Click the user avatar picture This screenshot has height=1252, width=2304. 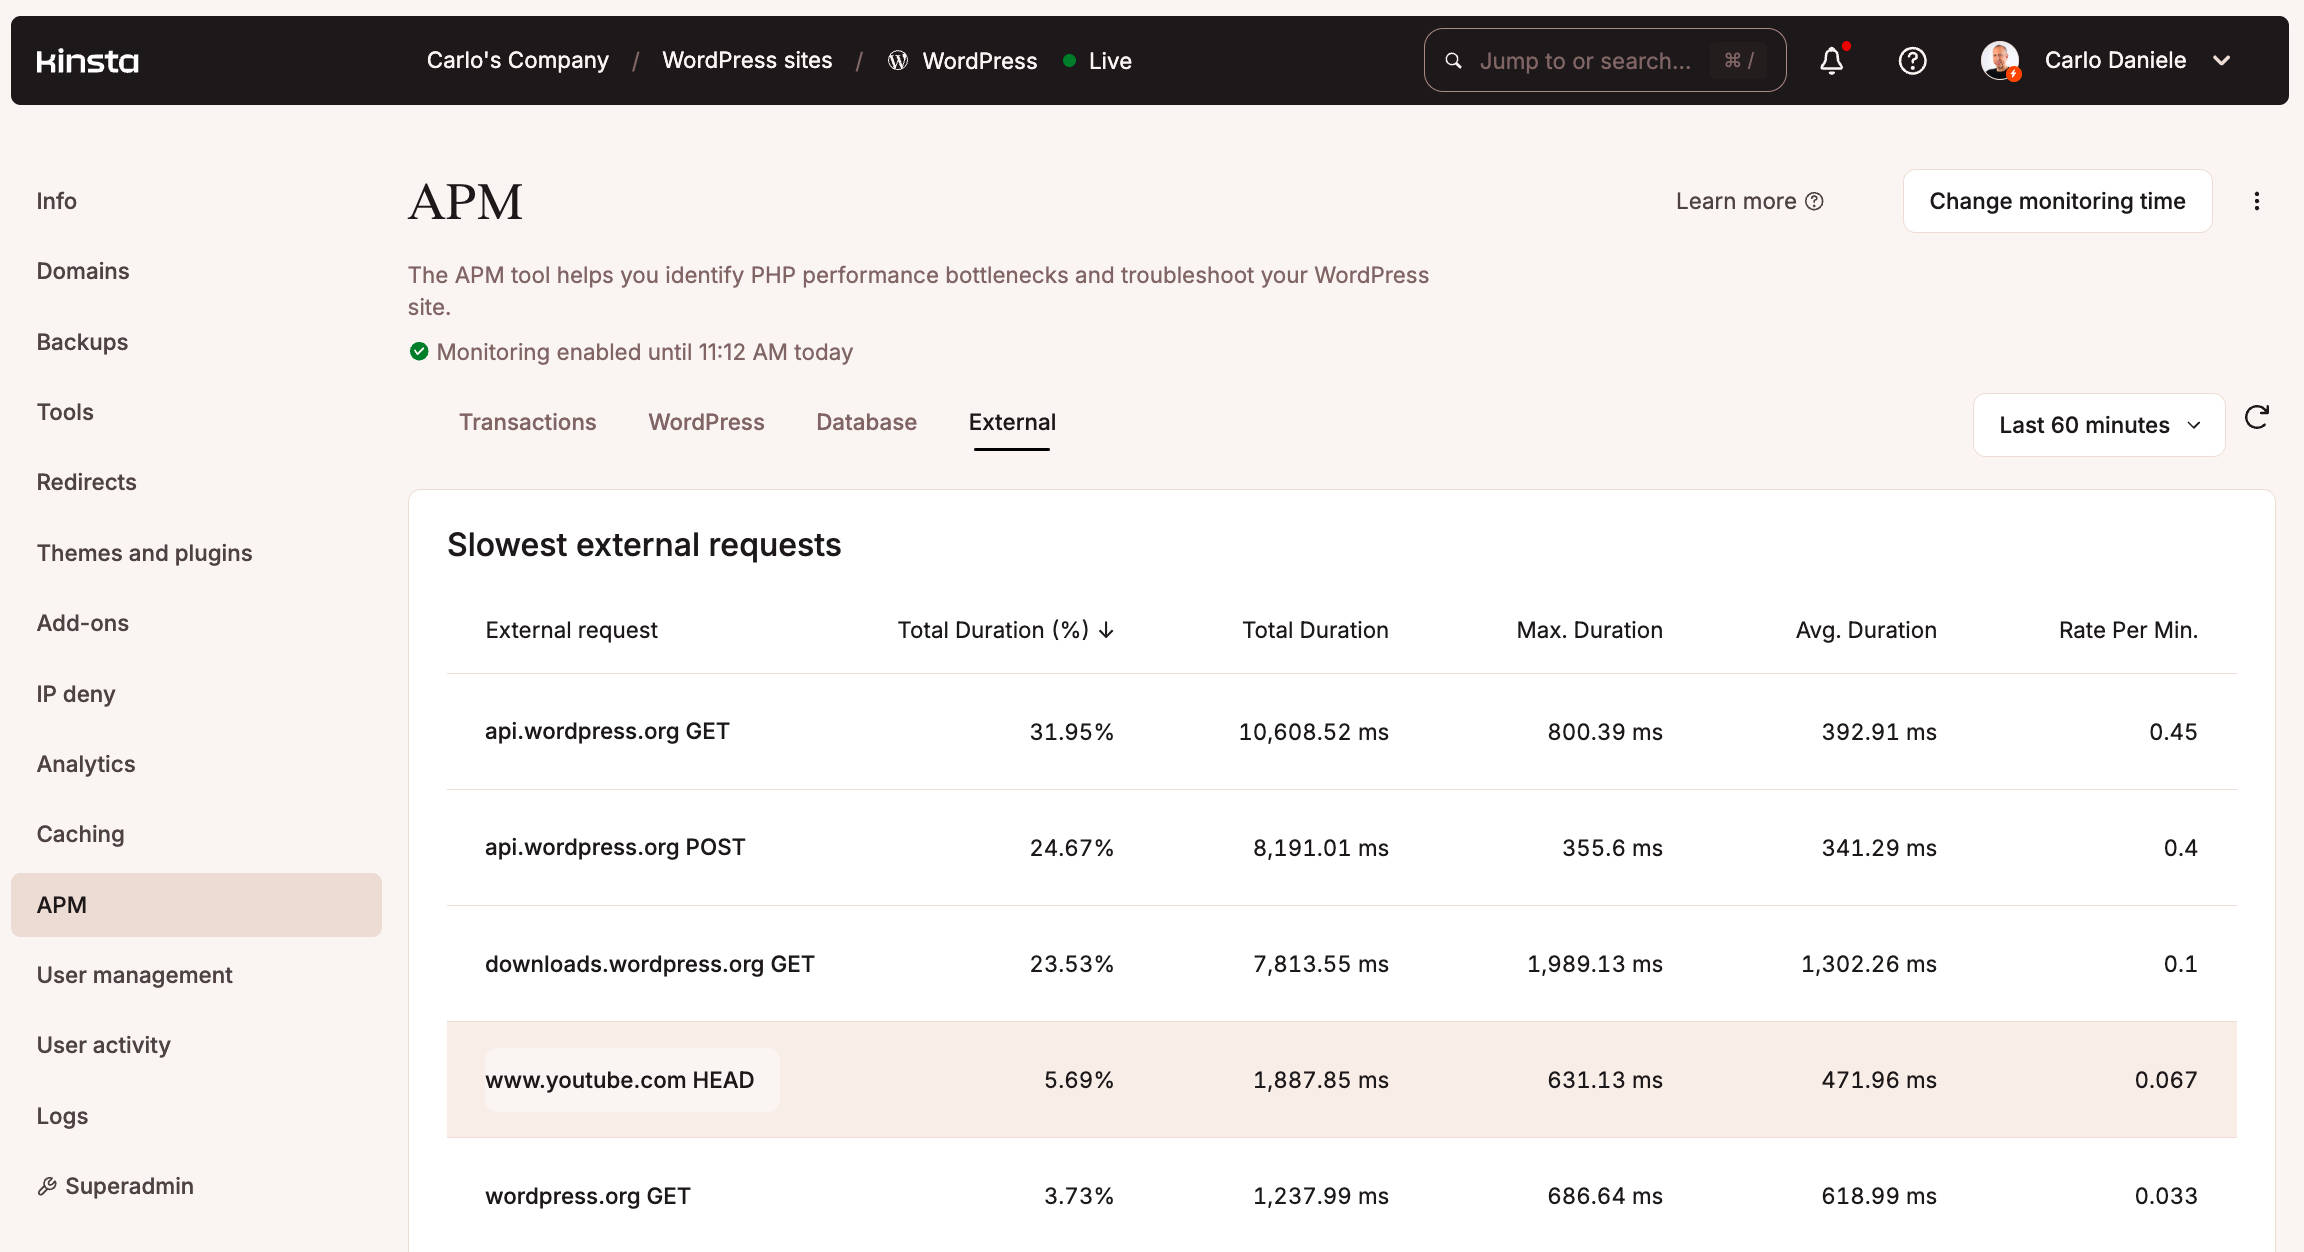point(1999,61)
